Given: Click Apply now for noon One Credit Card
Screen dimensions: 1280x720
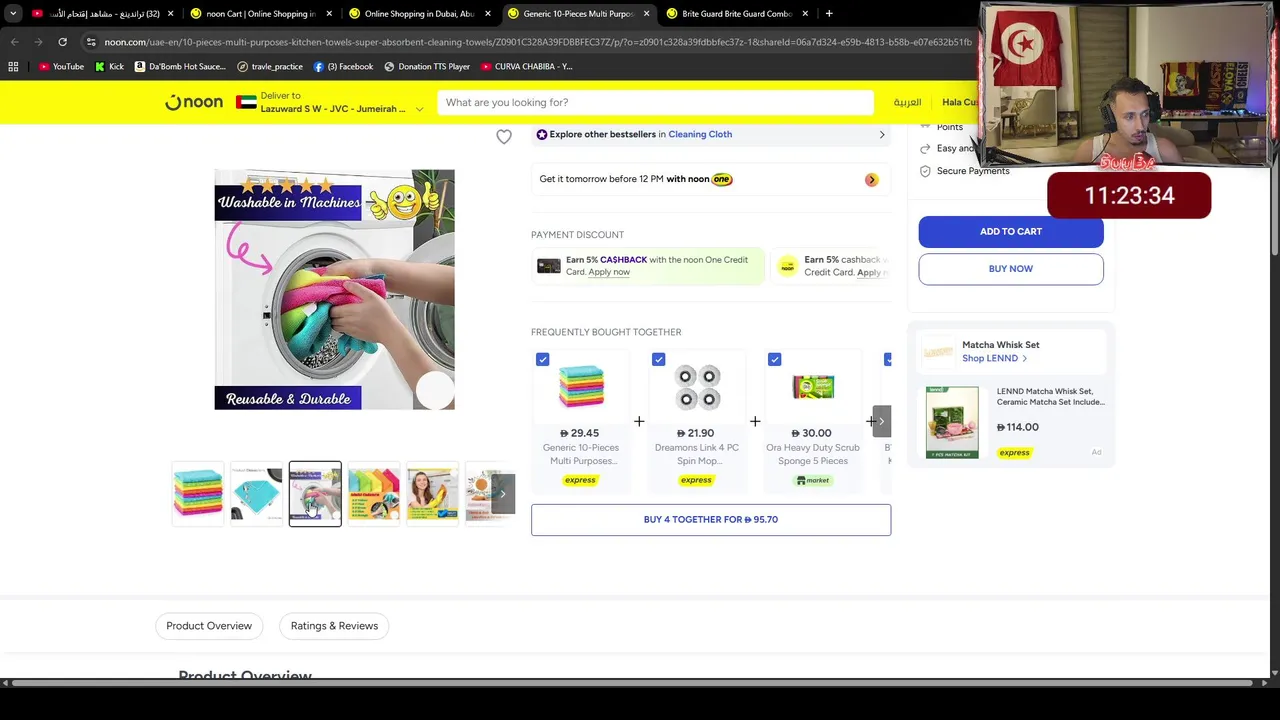Looking at the screenshot, I should (x=609, y=272).
